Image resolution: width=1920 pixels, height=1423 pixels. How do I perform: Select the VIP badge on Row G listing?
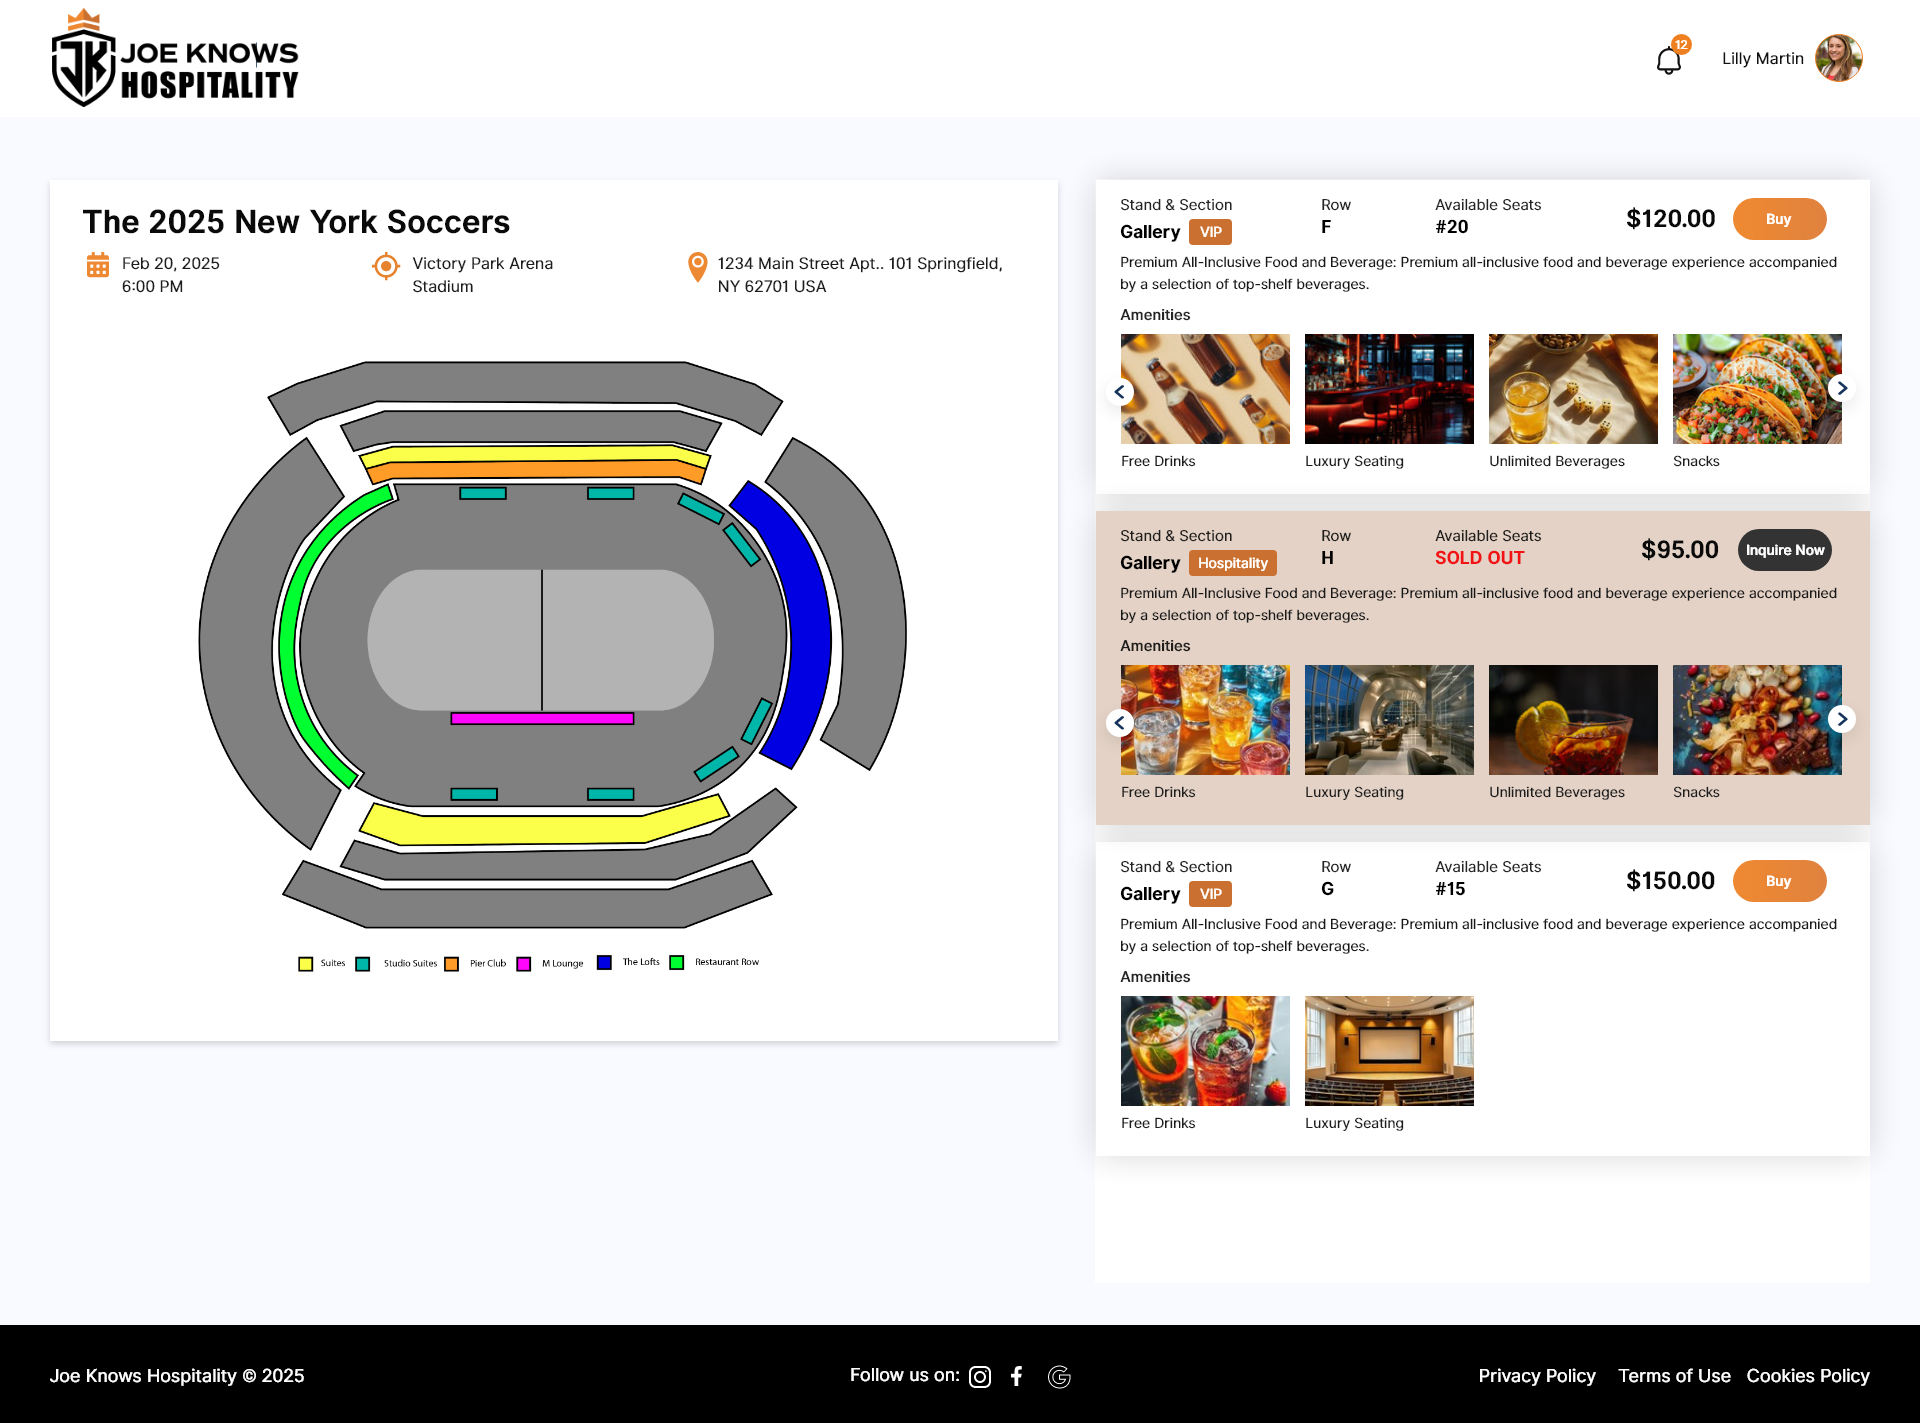click(x=1210, y=894)
